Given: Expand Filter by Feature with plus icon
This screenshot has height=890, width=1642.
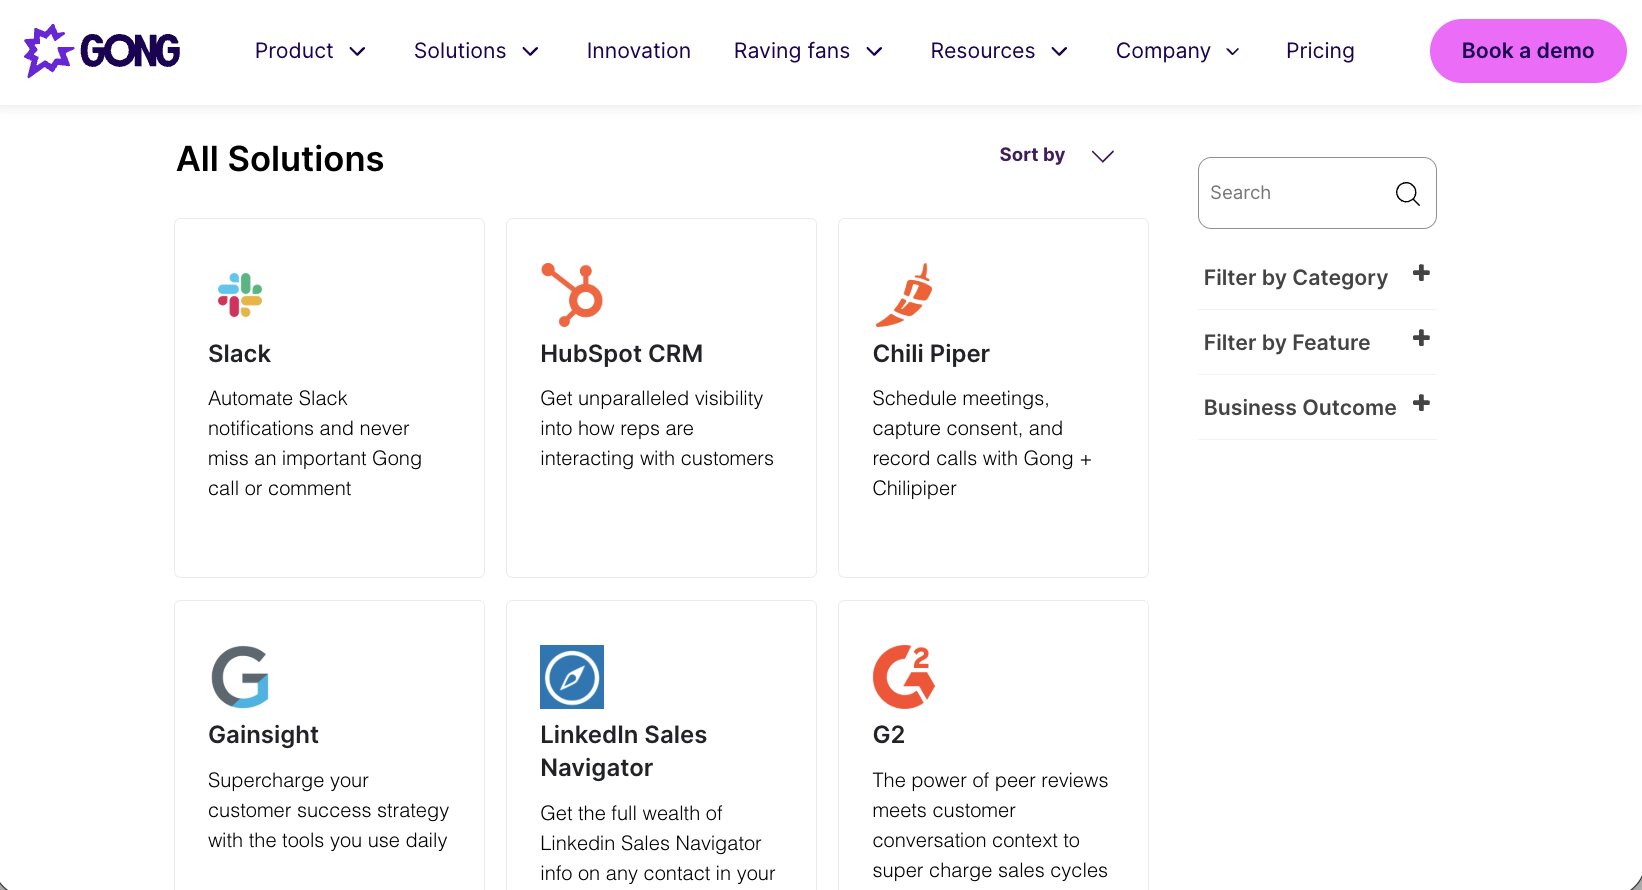Looking at the screenshot, I should (x=1421, y=338).
